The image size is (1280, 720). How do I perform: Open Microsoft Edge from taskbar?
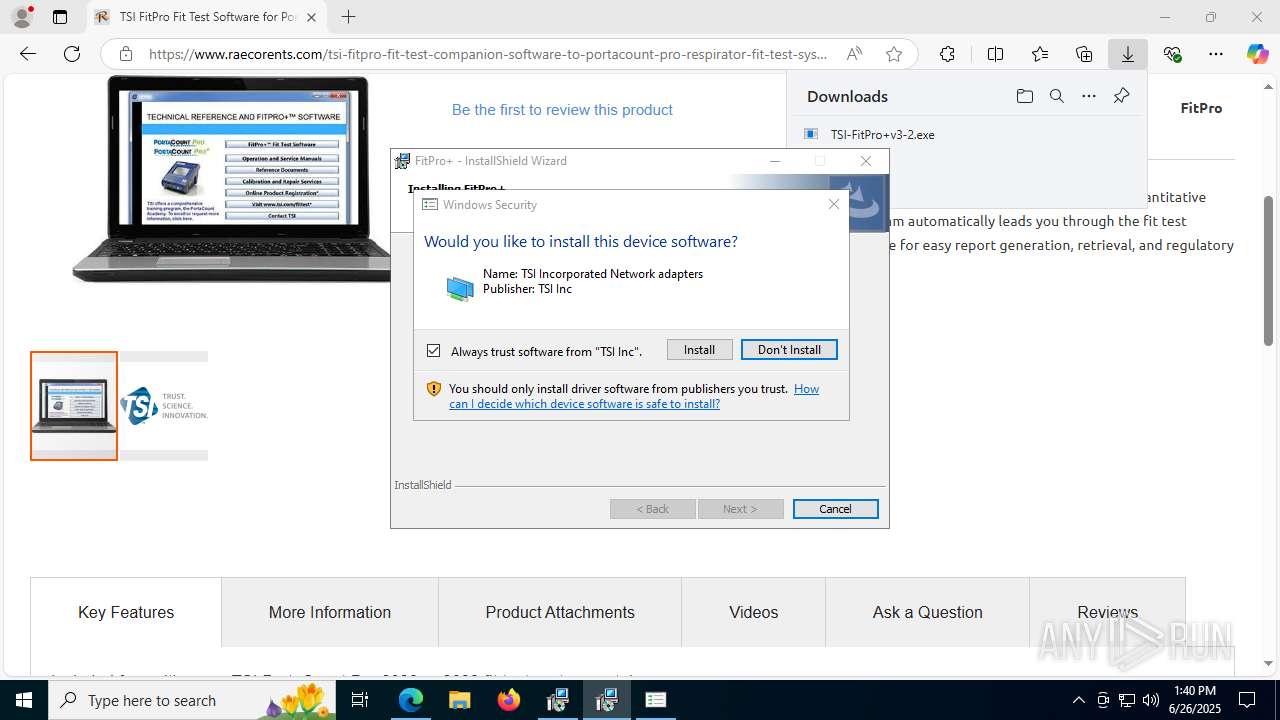(x=411, y=700)
